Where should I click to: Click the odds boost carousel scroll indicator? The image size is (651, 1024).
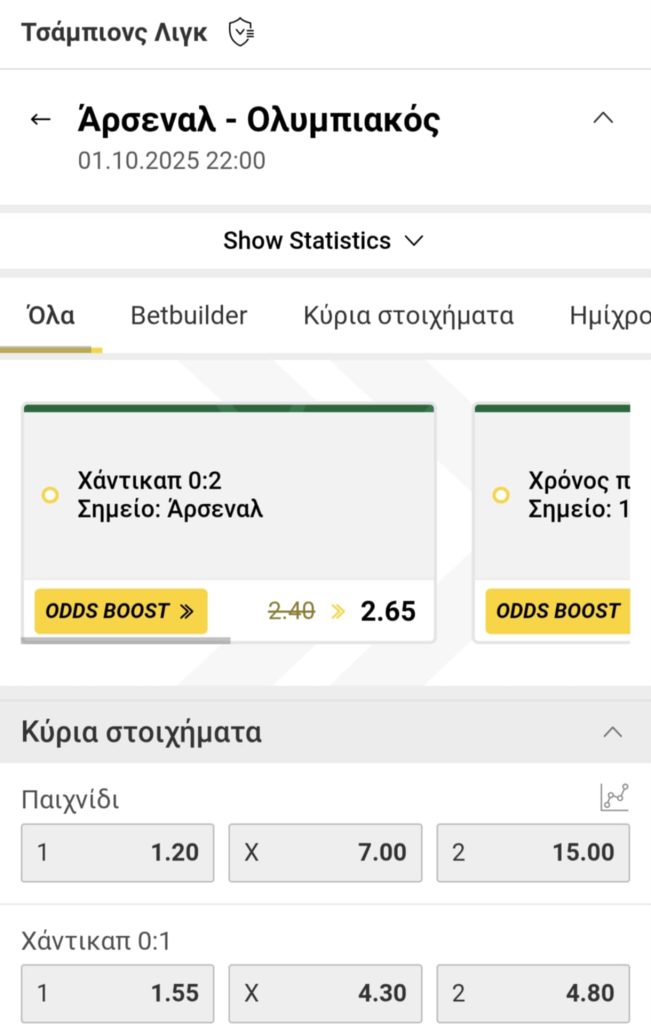[x=126, y=640]
